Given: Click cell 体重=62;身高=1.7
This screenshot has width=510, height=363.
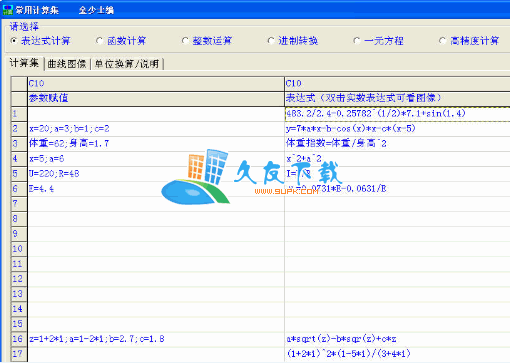Looking at the screenshot, I should point(156,144).
